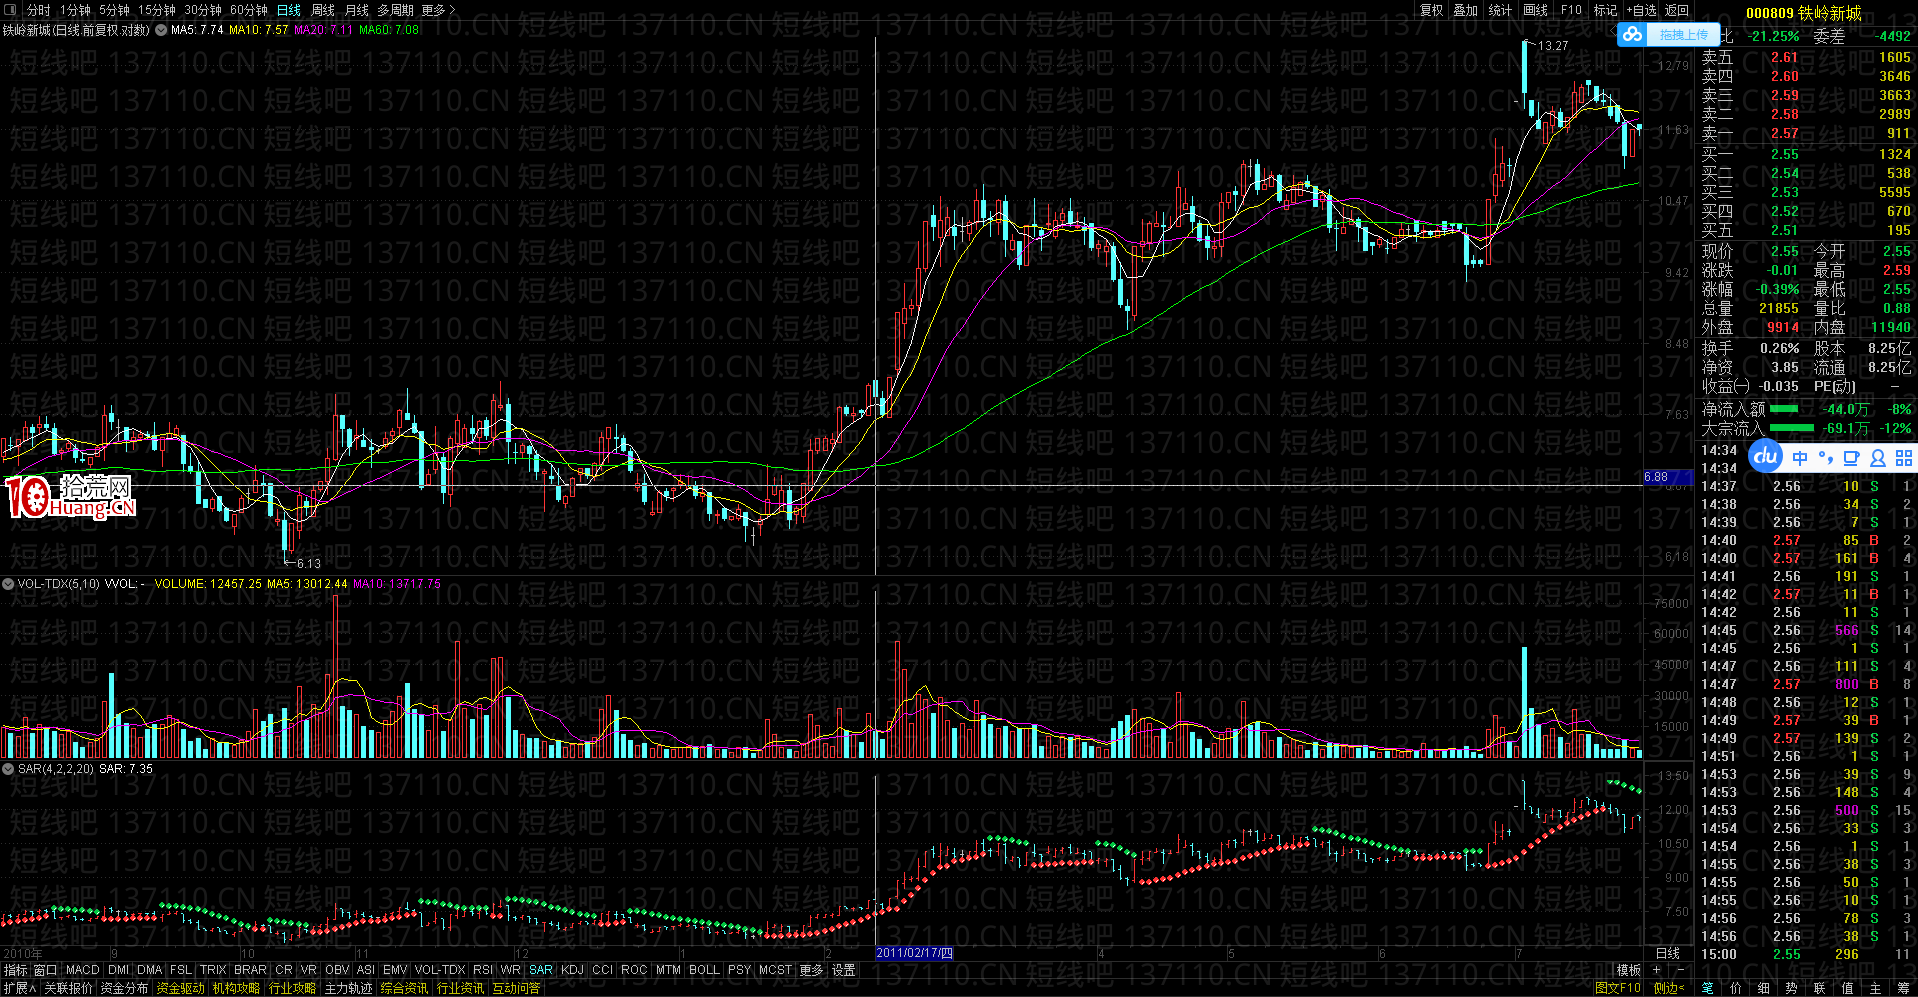The width and height of the screenshot is (1918, 997).
Task: Click the 标记 mark button
Action: pyautogui.click(x=1605, y=10)
